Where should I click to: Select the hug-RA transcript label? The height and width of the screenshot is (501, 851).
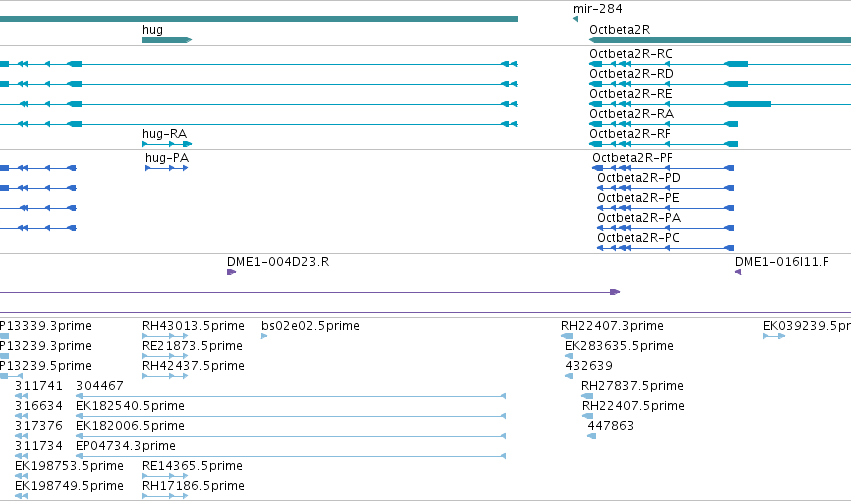(164, 134)
